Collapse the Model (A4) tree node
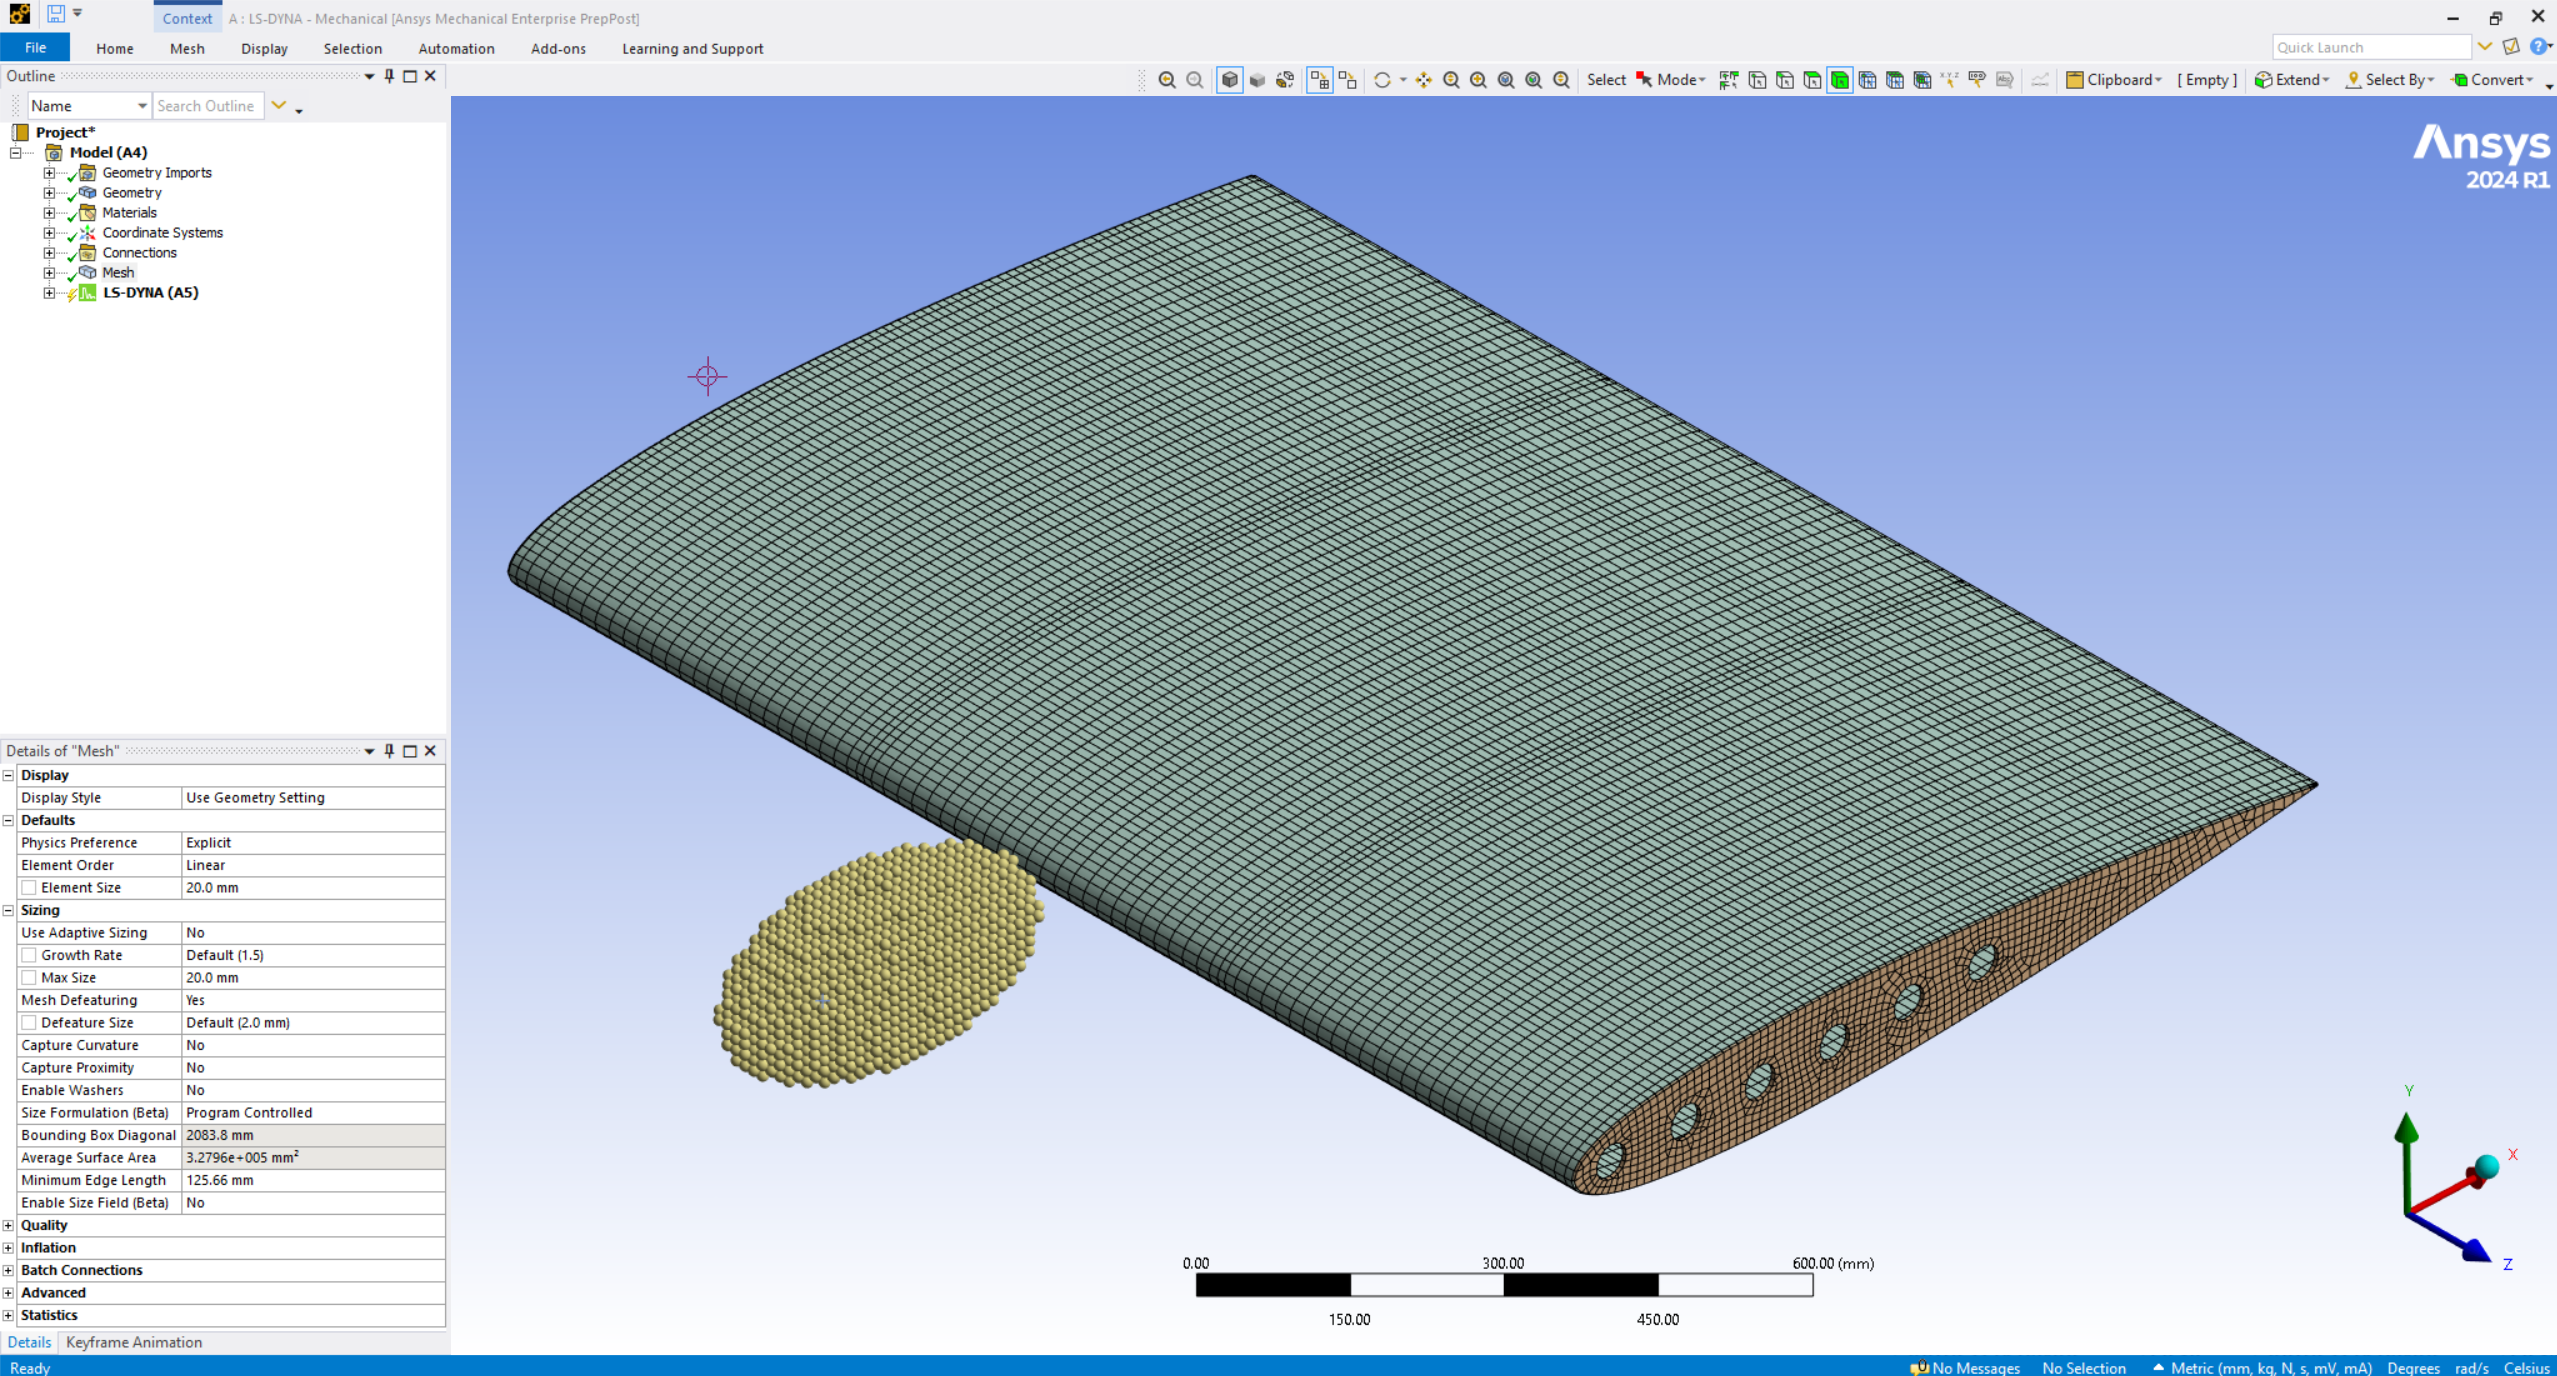The height and width of the screenshot is (1376, 2557). pyautogui.click(x=16, y=153)
